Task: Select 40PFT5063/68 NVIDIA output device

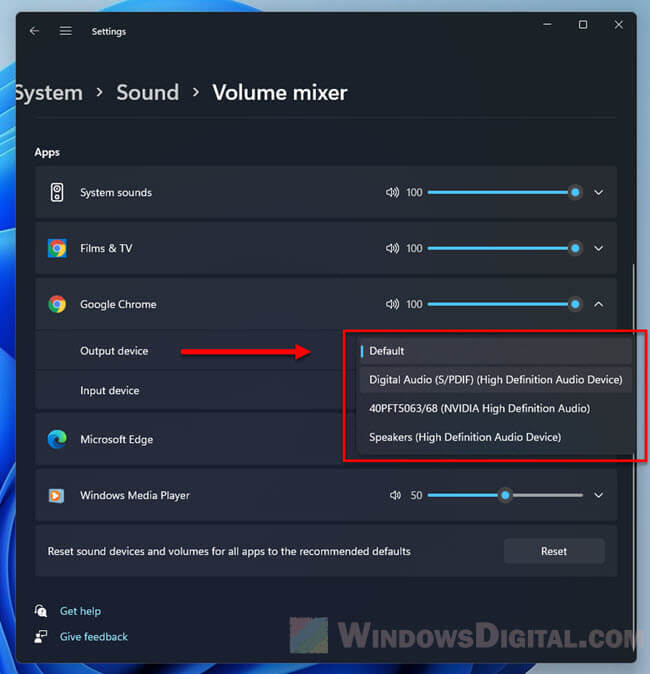Action: click(x=495, y=408)
